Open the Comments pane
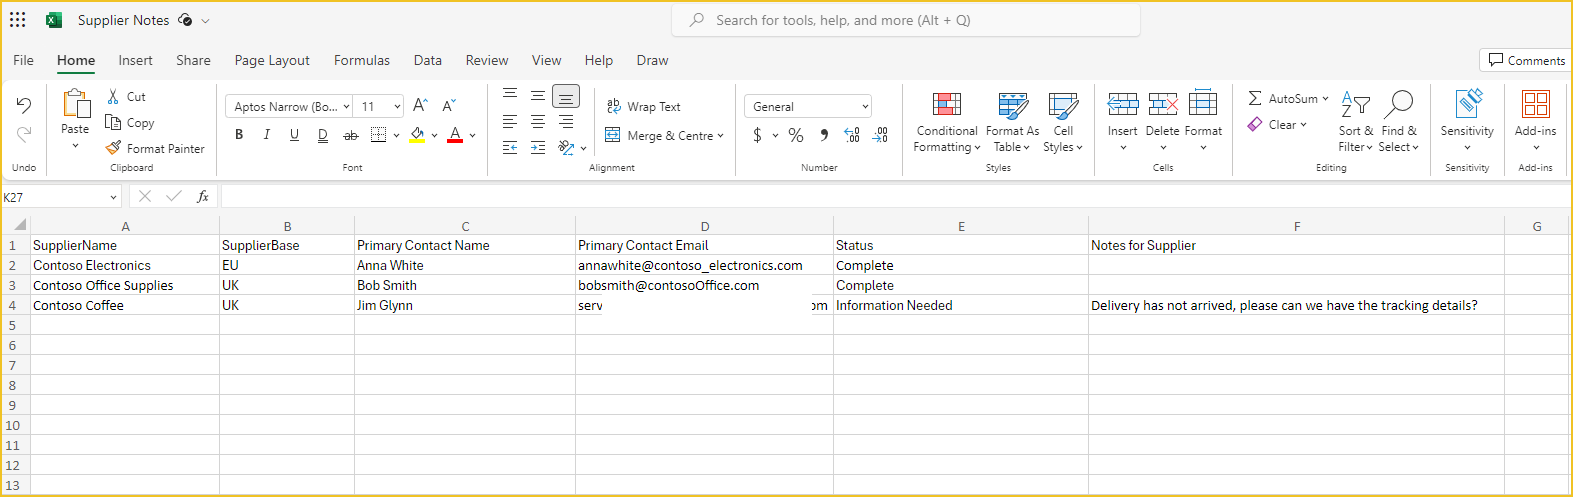 click(x=1526, y=60)
